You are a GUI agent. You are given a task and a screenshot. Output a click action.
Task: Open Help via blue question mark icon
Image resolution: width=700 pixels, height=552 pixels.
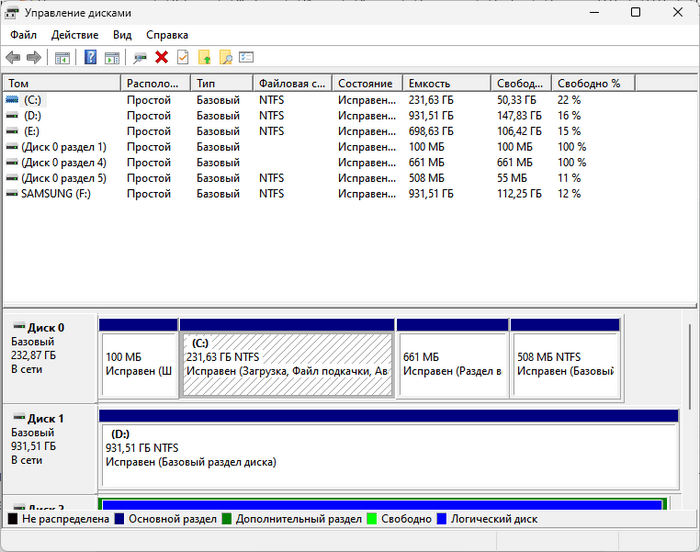coord(90,58)
